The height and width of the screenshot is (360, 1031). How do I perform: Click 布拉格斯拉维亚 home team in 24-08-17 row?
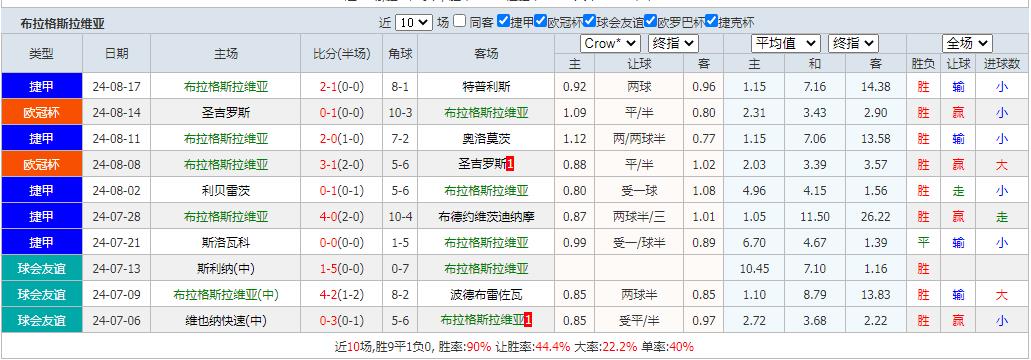(x=226, y=86)
